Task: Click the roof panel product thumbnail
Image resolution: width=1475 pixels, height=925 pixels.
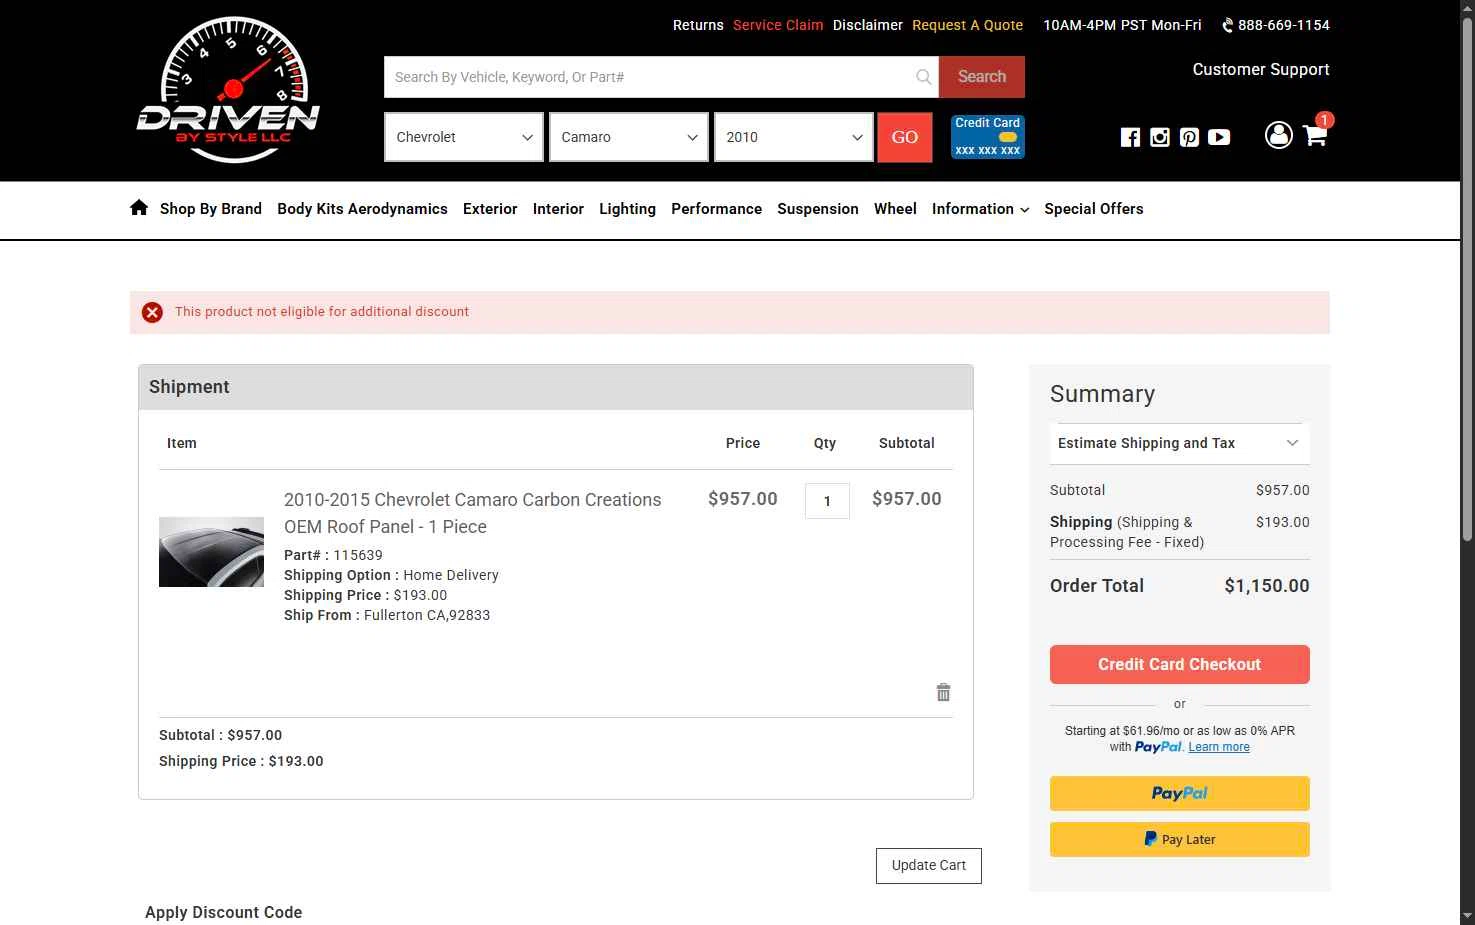Action: pyautogui.click(x=211, y=552)
